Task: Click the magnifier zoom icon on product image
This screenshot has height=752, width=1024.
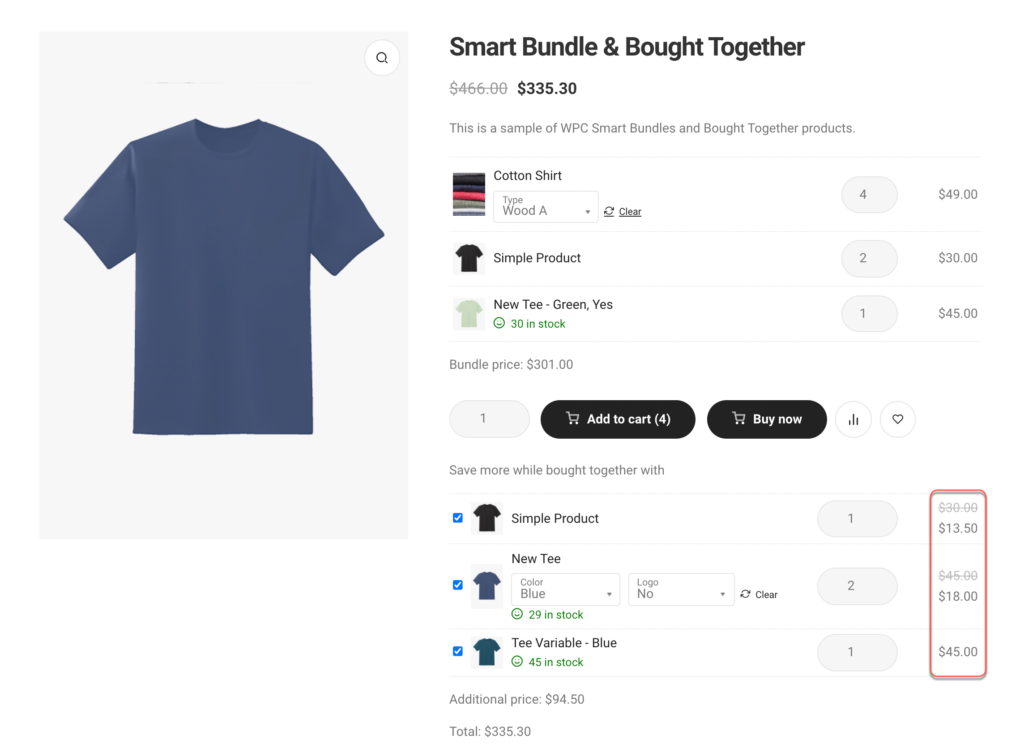Action: pos(382,58)
